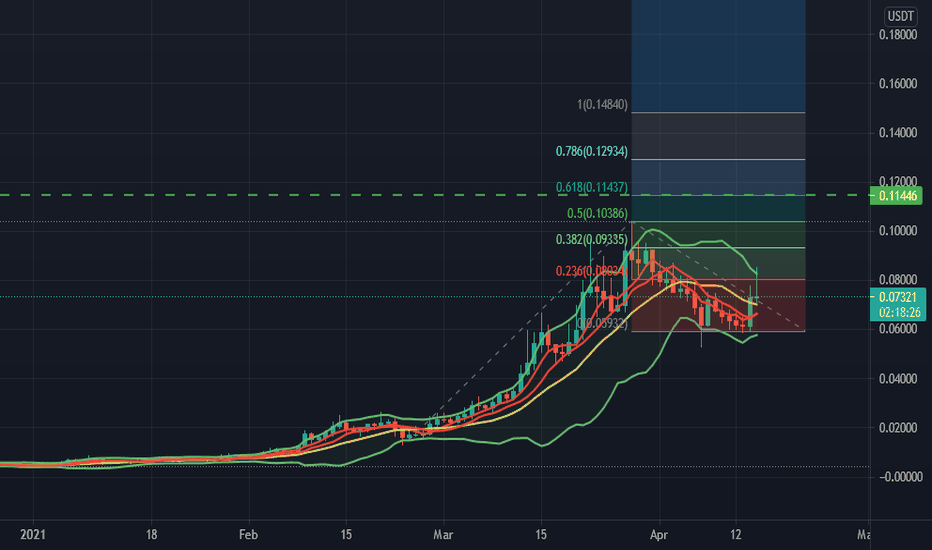Viewport: 932px width, 550px height.
Task: Click price axis value 0.18000
Action: click(898, 34)
